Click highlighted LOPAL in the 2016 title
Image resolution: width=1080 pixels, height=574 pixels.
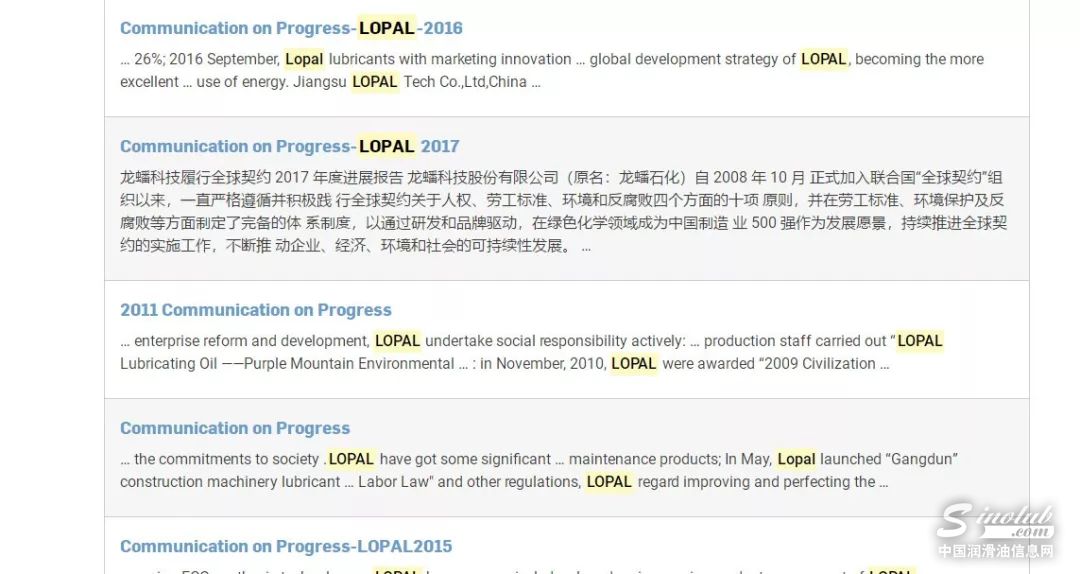click(386, 28)
